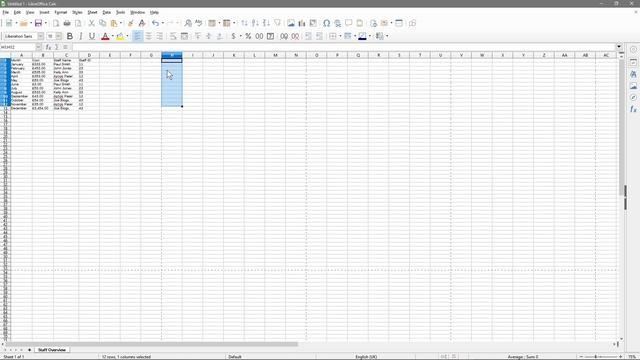Open the Sheet menu
The height and width of the screenshot is (360, 640).
92,12
